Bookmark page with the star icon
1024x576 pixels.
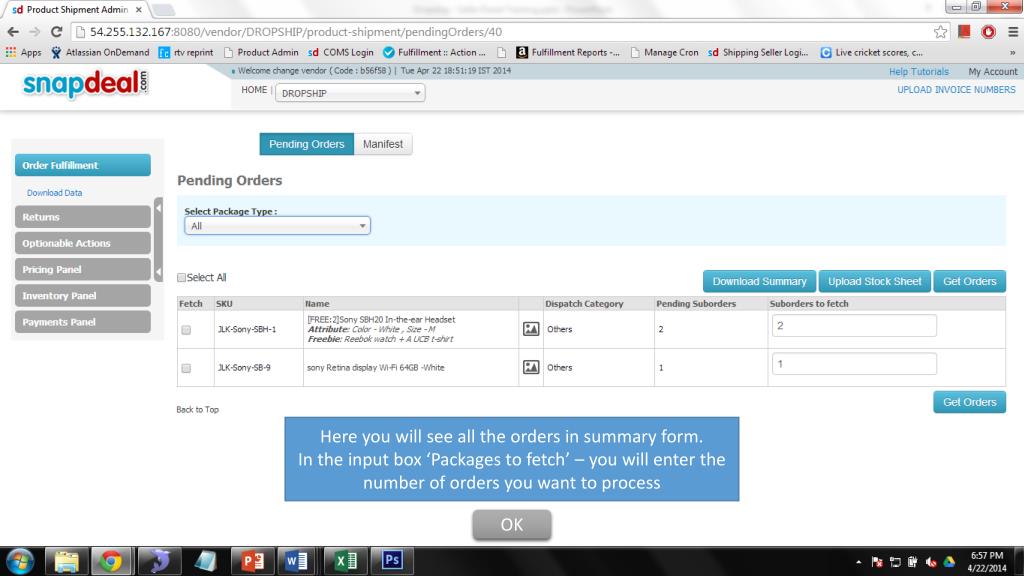940,31
